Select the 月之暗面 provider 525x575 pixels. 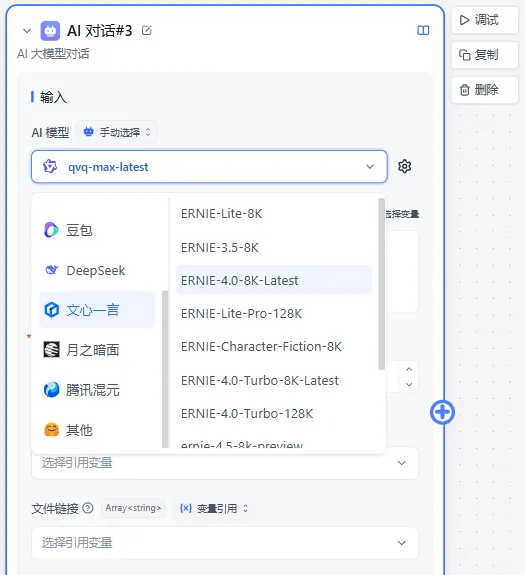(x=97, y=350)
